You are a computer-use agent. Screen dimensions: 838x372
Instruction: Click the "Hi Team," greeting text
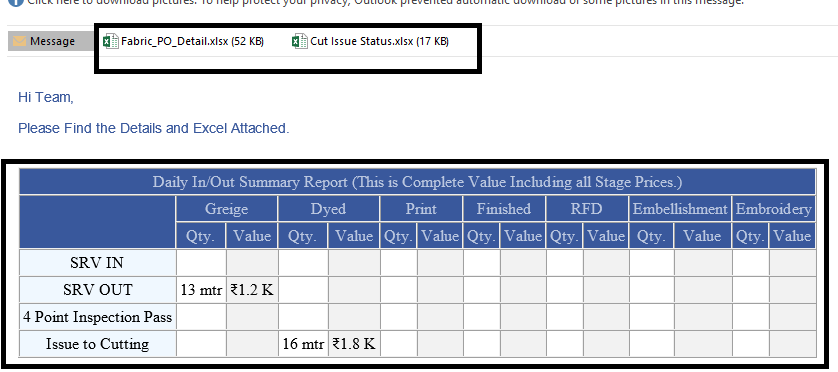[45, 97]
